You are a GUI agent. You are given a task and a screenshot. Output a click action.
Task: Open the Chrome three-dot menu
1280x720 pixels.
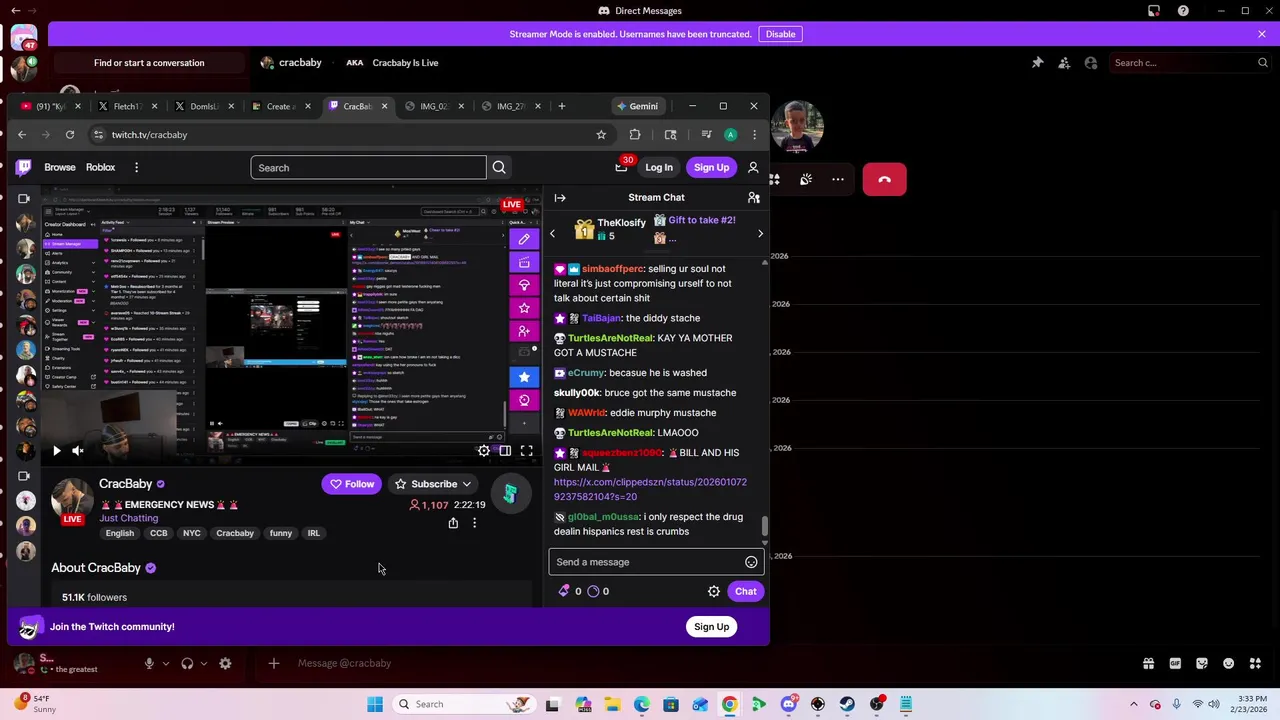[x=754, y=135]
